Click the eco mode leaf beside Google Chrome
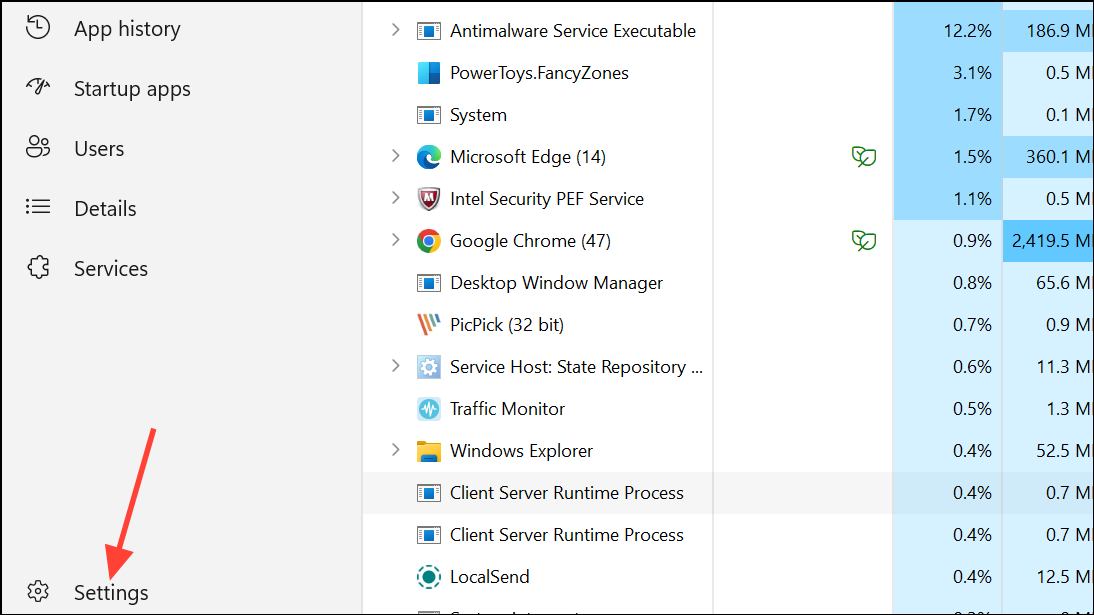 863,241
